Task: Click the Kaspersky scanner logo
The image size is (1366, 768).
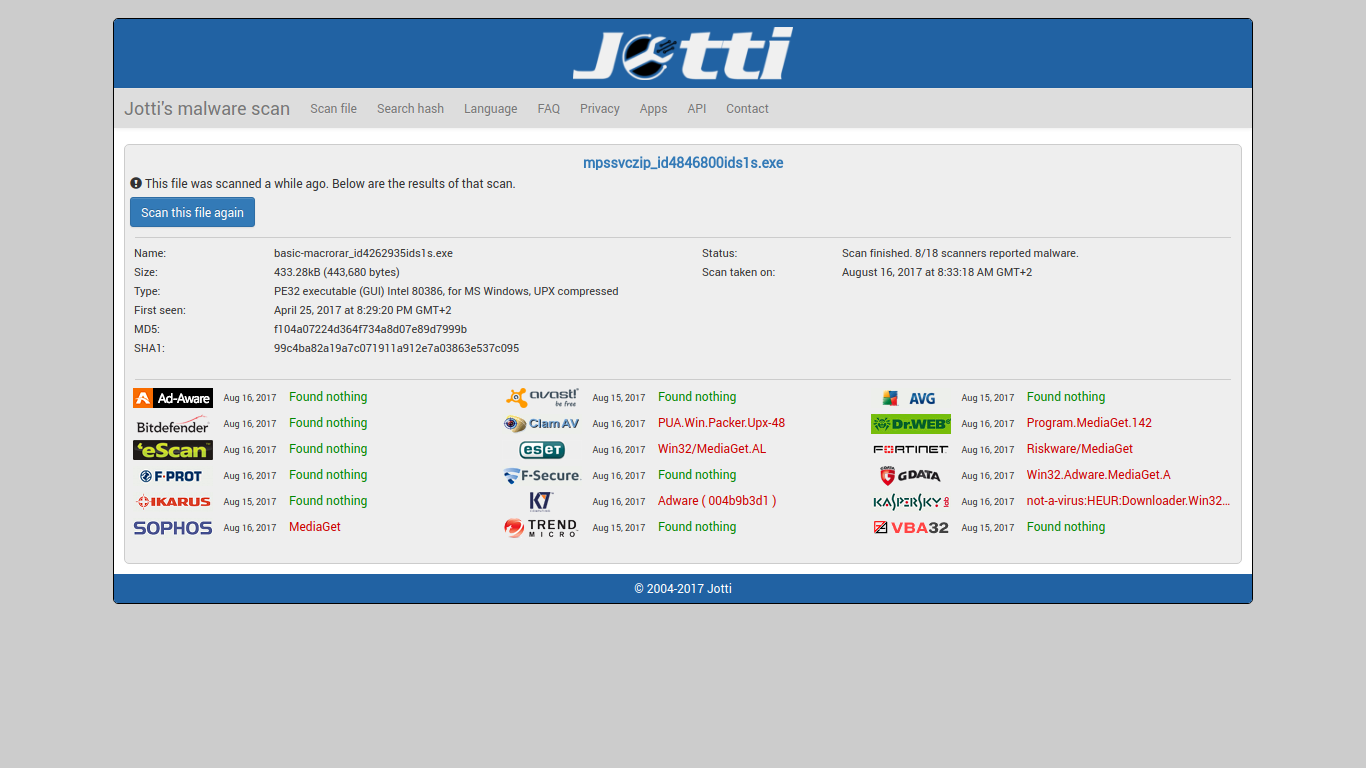Action: point(911,502)
